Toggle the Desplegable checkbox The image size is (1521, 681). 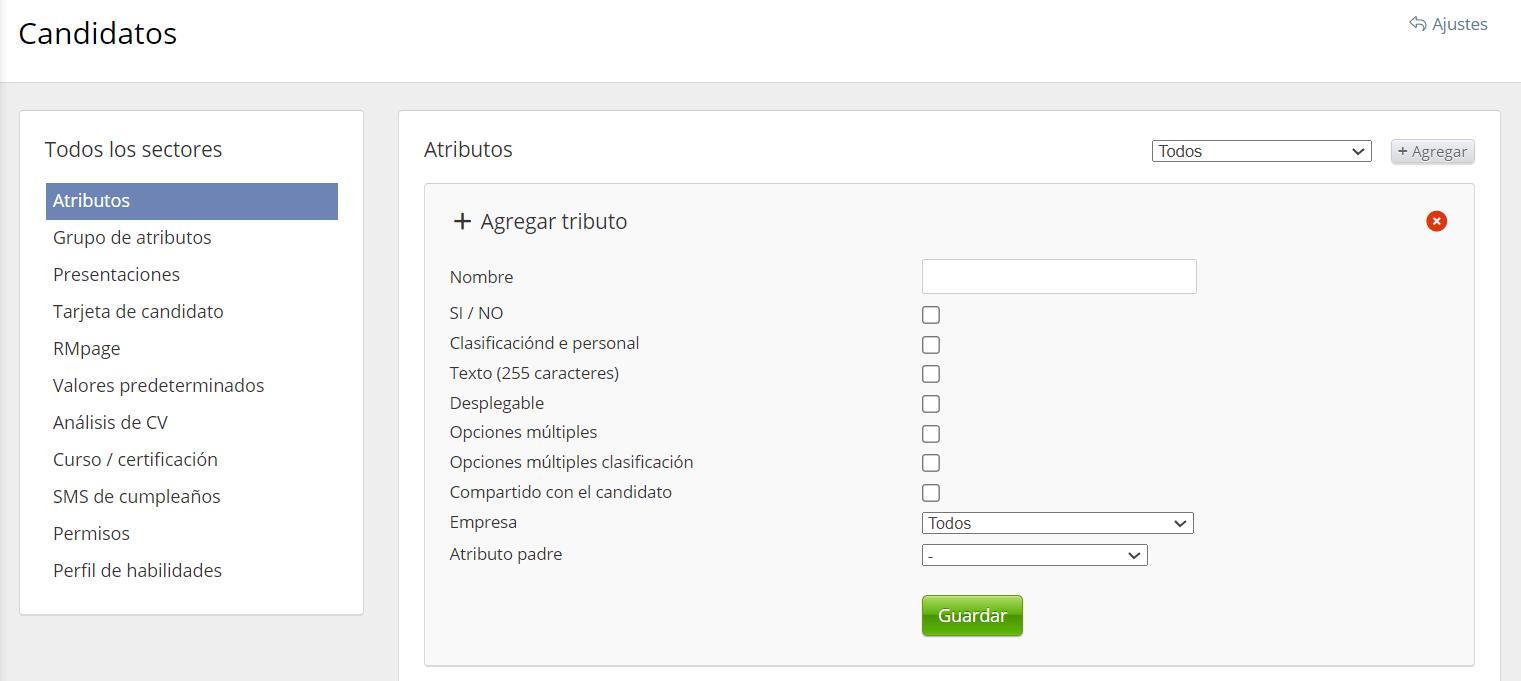(931, 404)
